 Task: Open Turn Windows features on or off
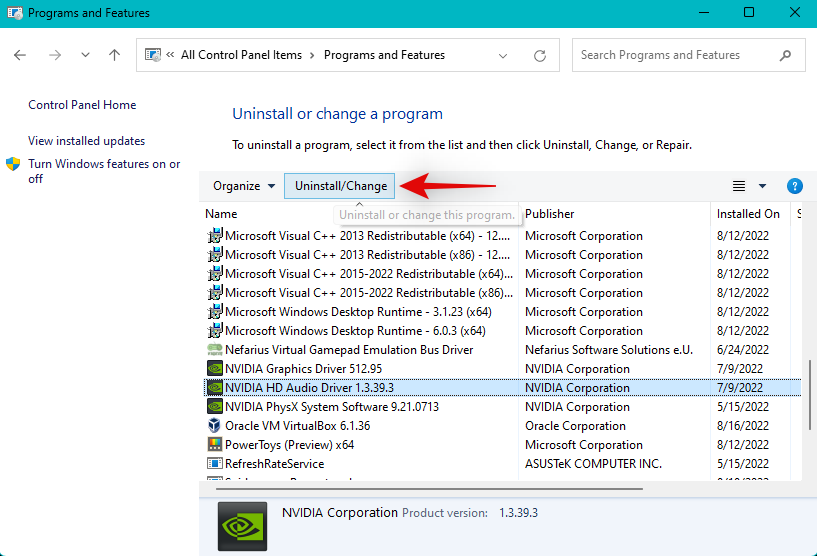point(104,171)
